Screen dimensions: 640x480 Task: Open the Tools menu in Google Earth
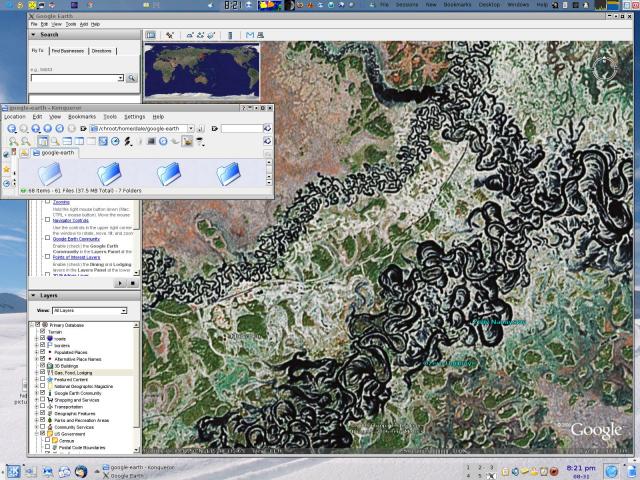pos(71,24)
